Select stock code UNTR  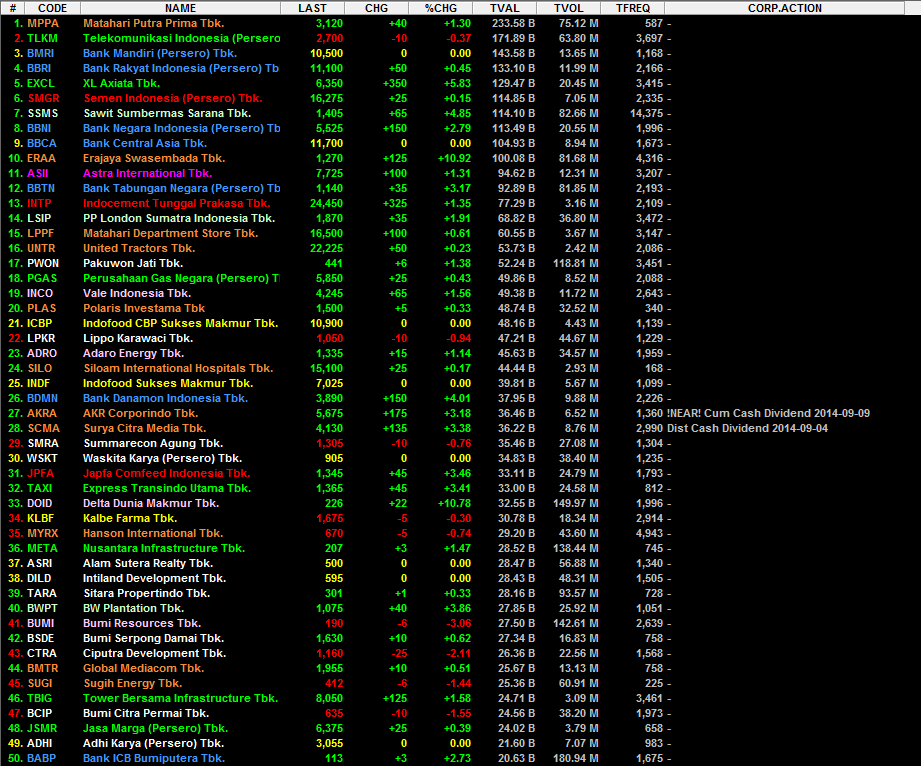[x=41, y=248]
